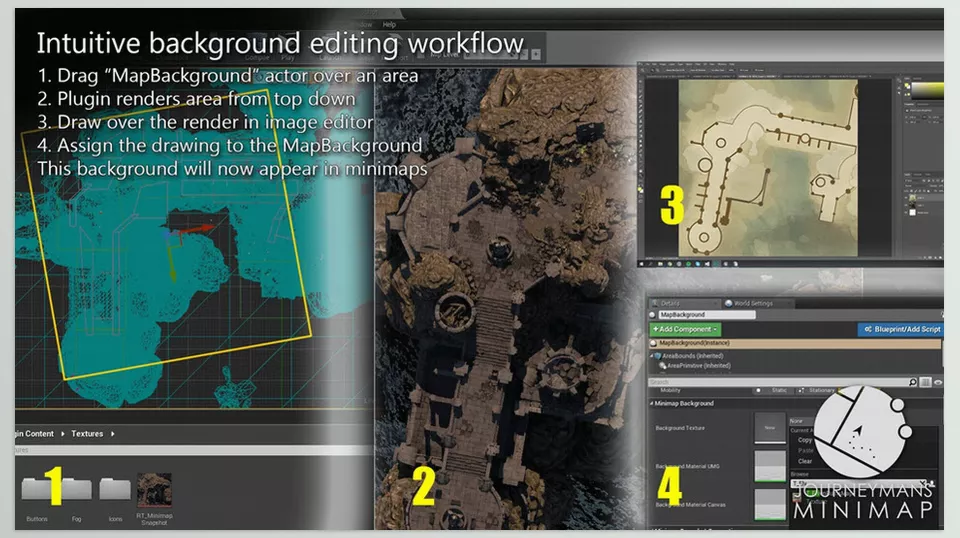Collapse the Minimap Background section
Viewport: 960px width, 538px height.
click(652, 403)
